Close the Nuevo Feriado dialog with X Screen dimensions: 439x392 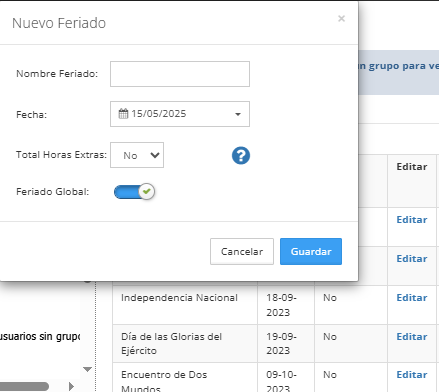(x=341, y=18)
